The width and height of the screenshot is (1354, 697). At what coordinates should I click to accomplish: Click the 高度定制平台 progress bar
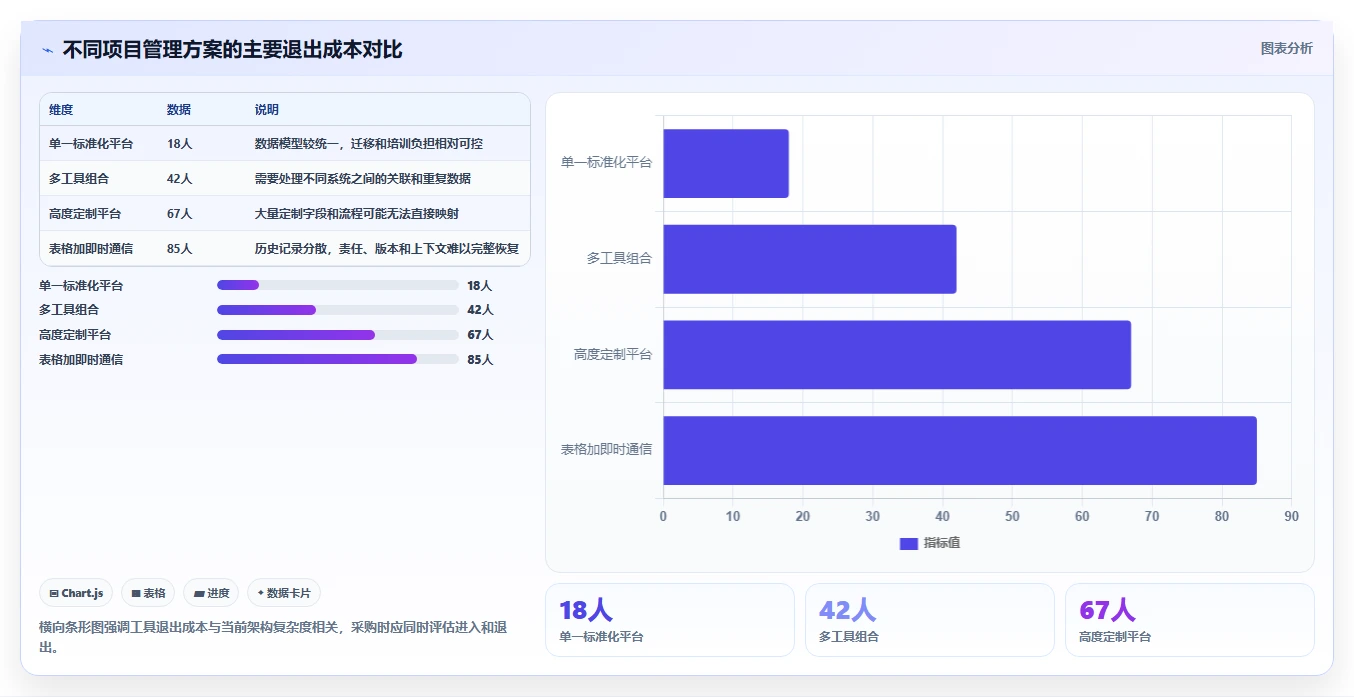pos(338,335)
